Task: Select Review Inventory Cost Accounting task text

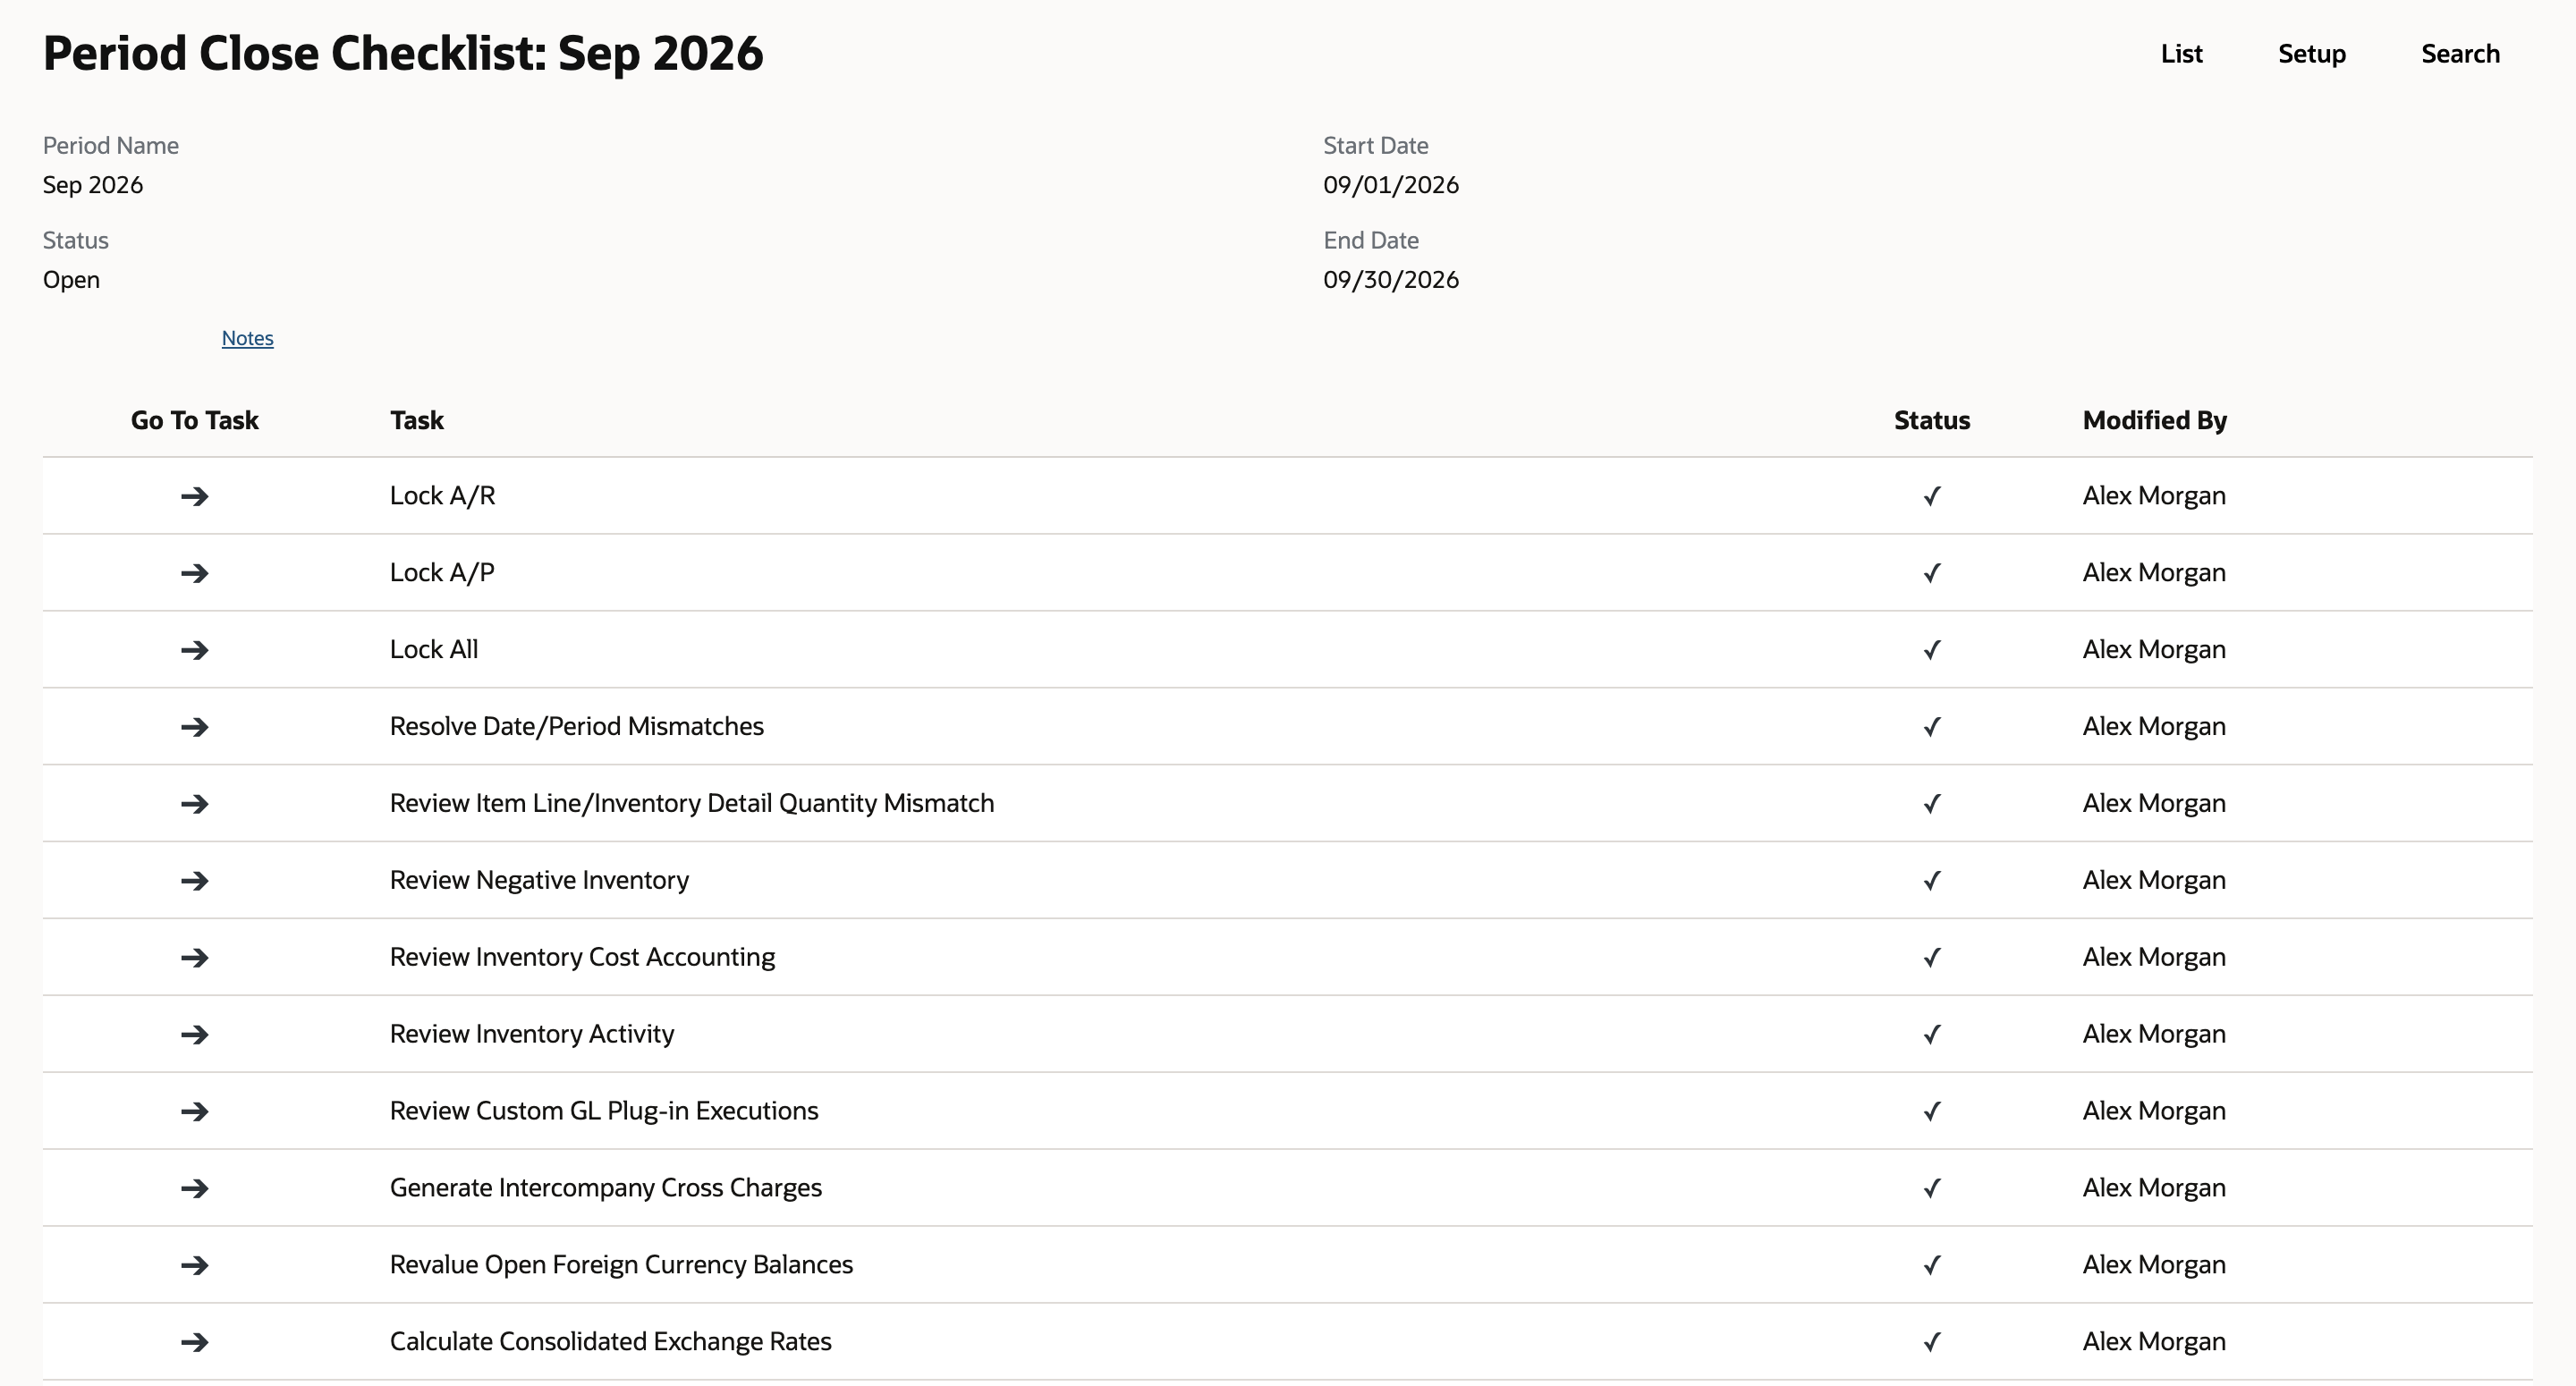Action: 582,957
